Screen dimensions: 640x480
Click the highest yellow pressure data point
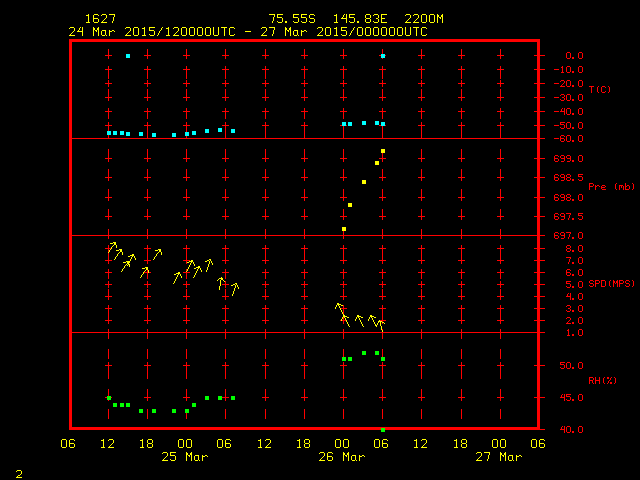pyautogui.click(x=383, y=152)
